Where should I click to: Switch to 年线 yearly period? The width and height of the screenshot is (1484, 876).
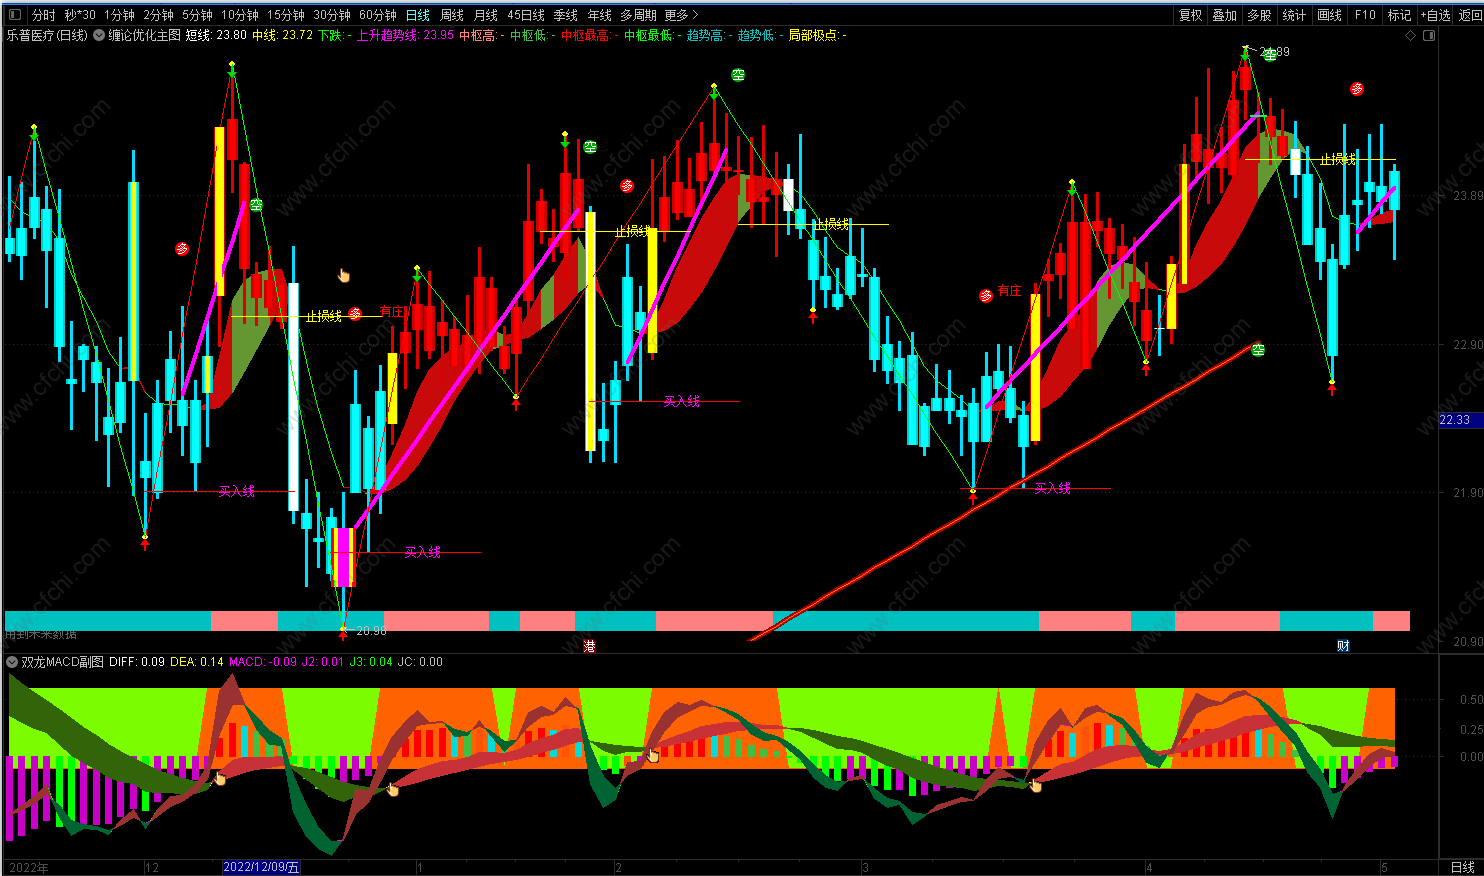pos(600,15)
